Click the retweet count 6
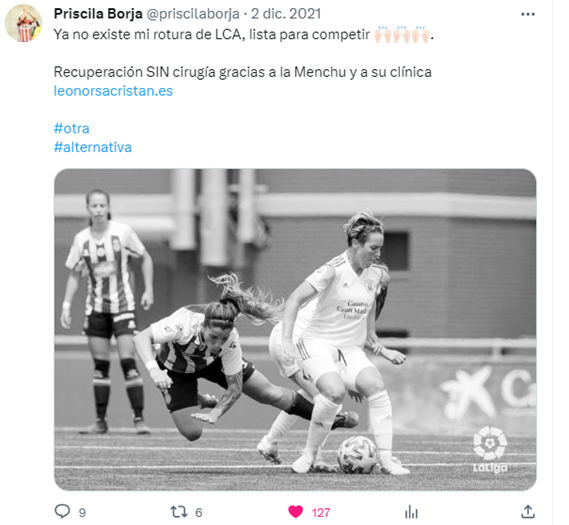 click(x=198, y=513)
